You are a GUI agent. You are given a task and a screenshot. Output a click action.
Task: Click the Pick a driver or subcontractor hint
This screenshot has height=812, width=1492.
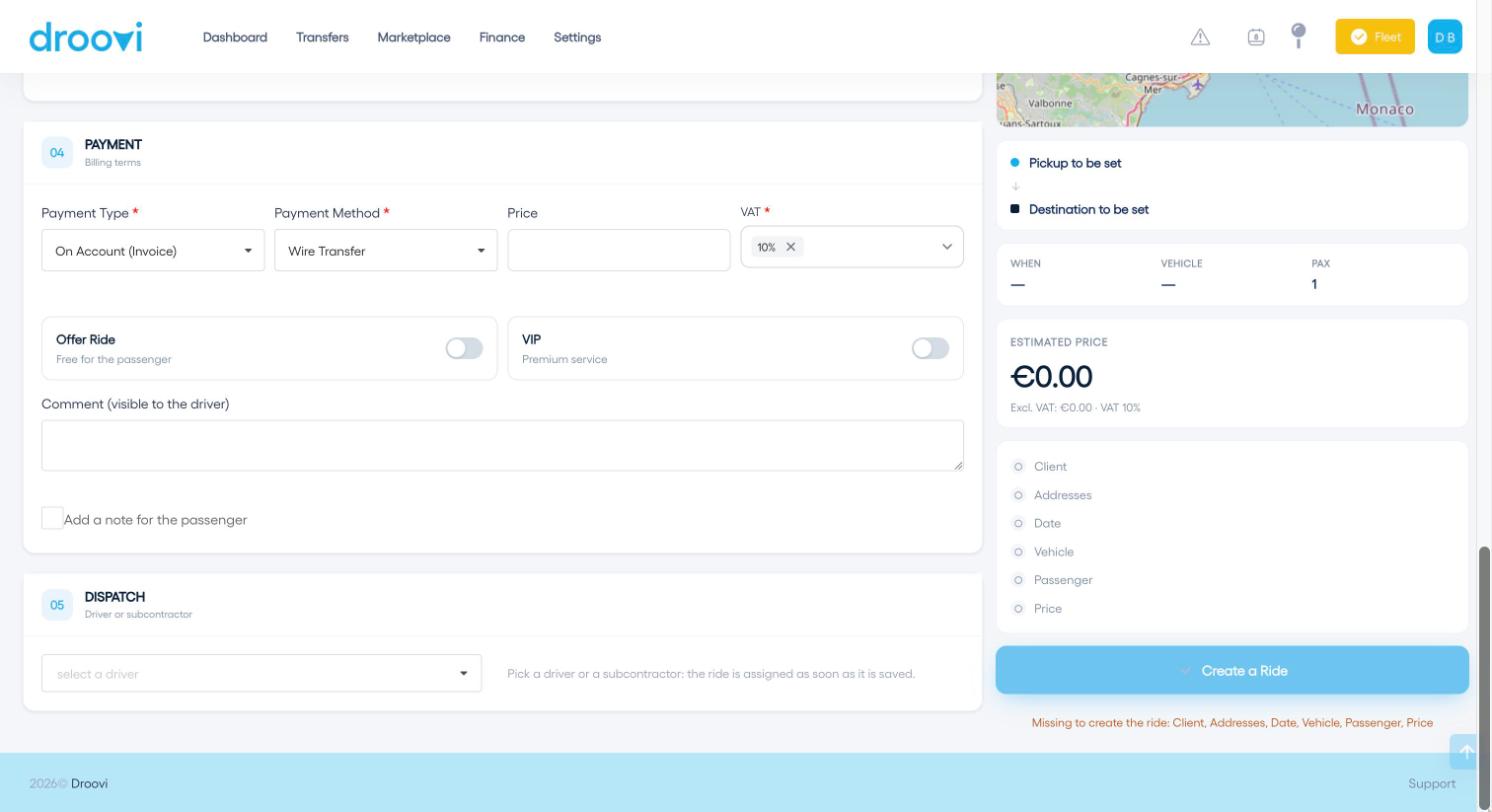point(711,673)
